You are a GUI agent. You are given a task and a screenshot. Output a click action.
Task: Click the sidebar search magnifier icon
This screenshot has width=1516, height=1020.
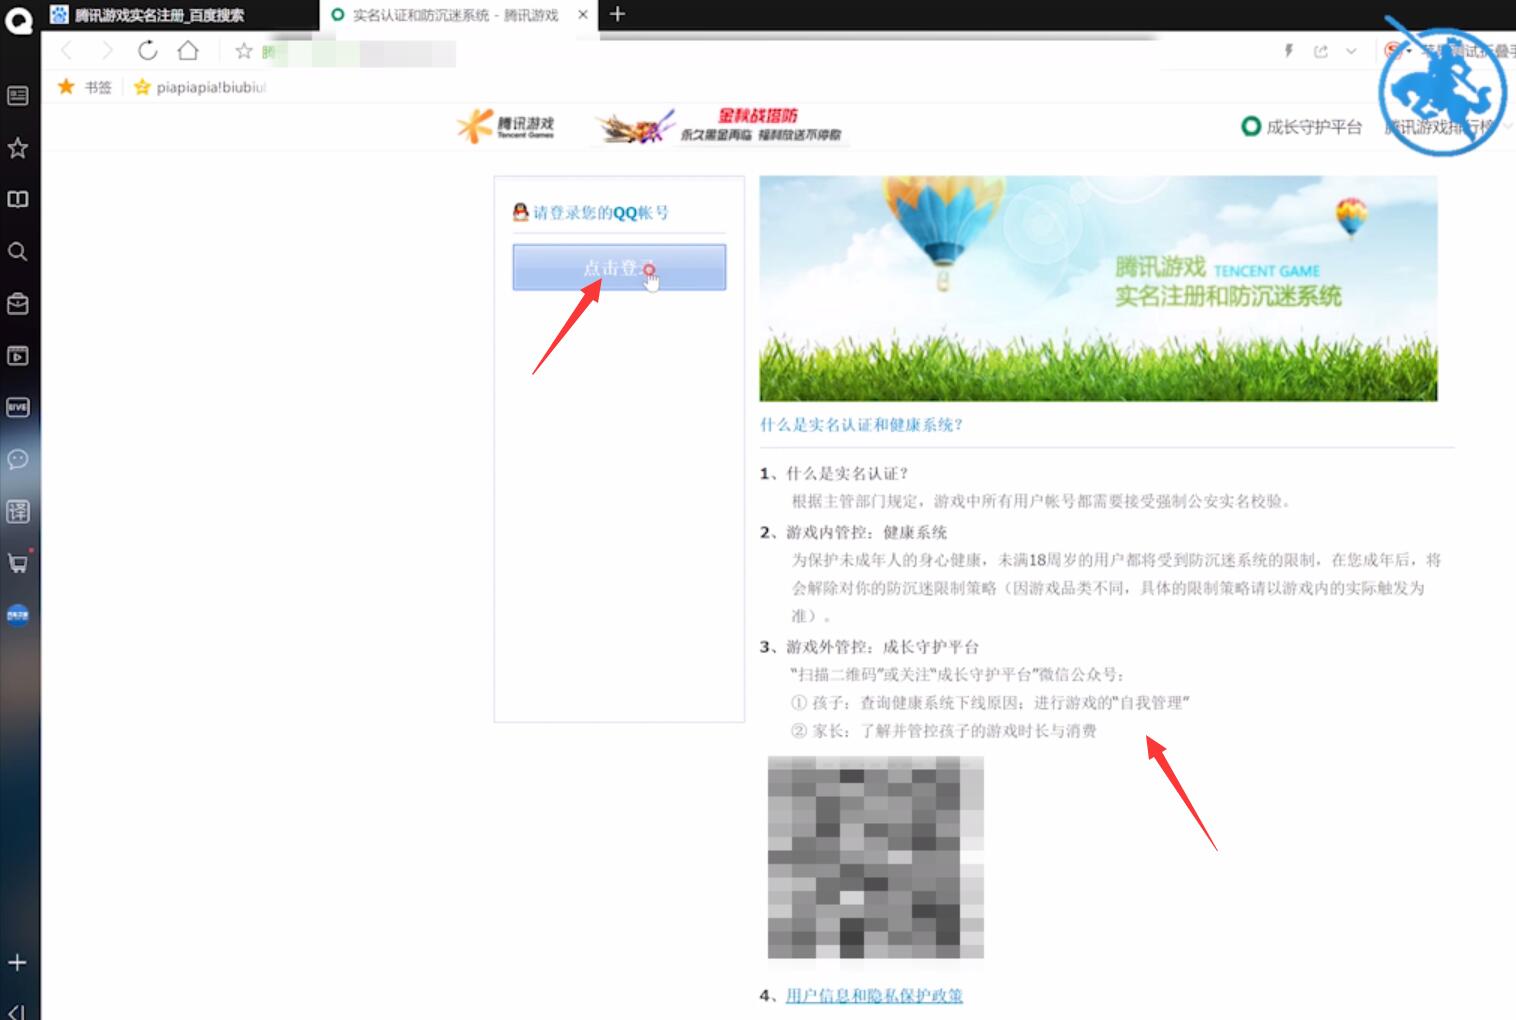point(18,251)
